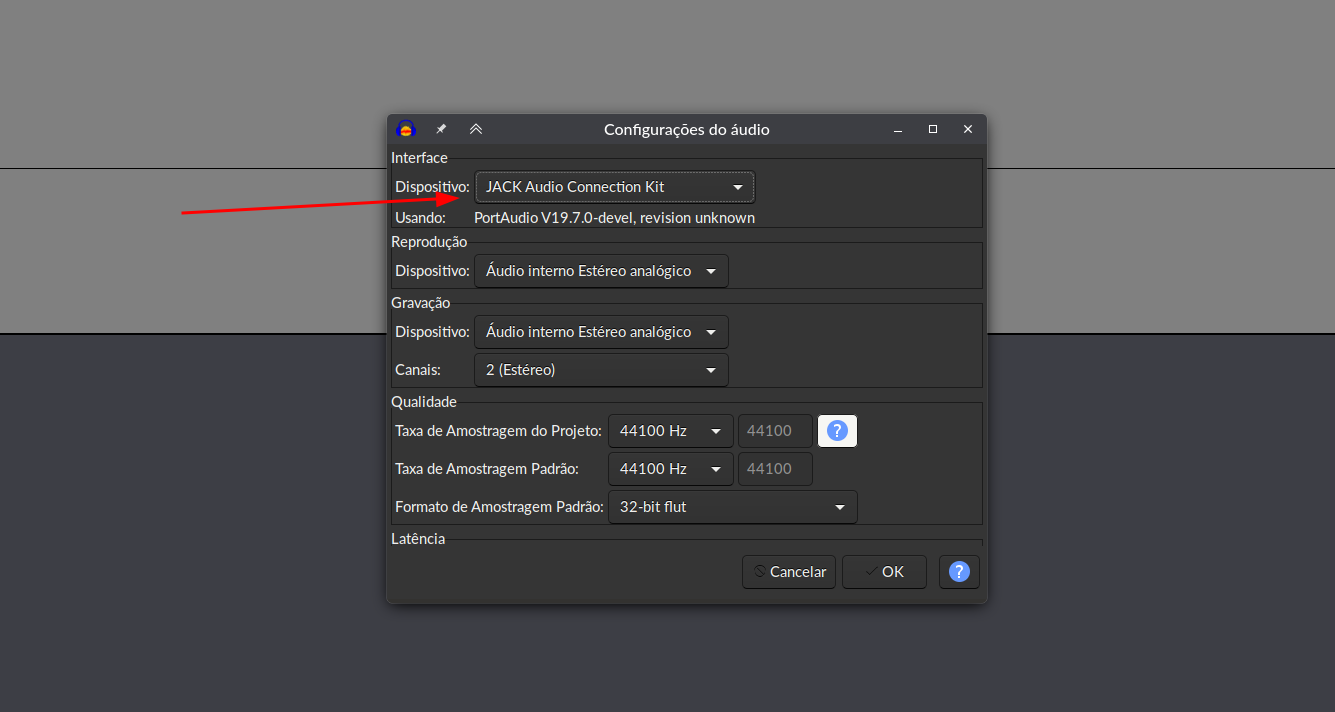Close the Configurações do áudio dialog
1335x712 pixels.
click(x=967, y=129)
